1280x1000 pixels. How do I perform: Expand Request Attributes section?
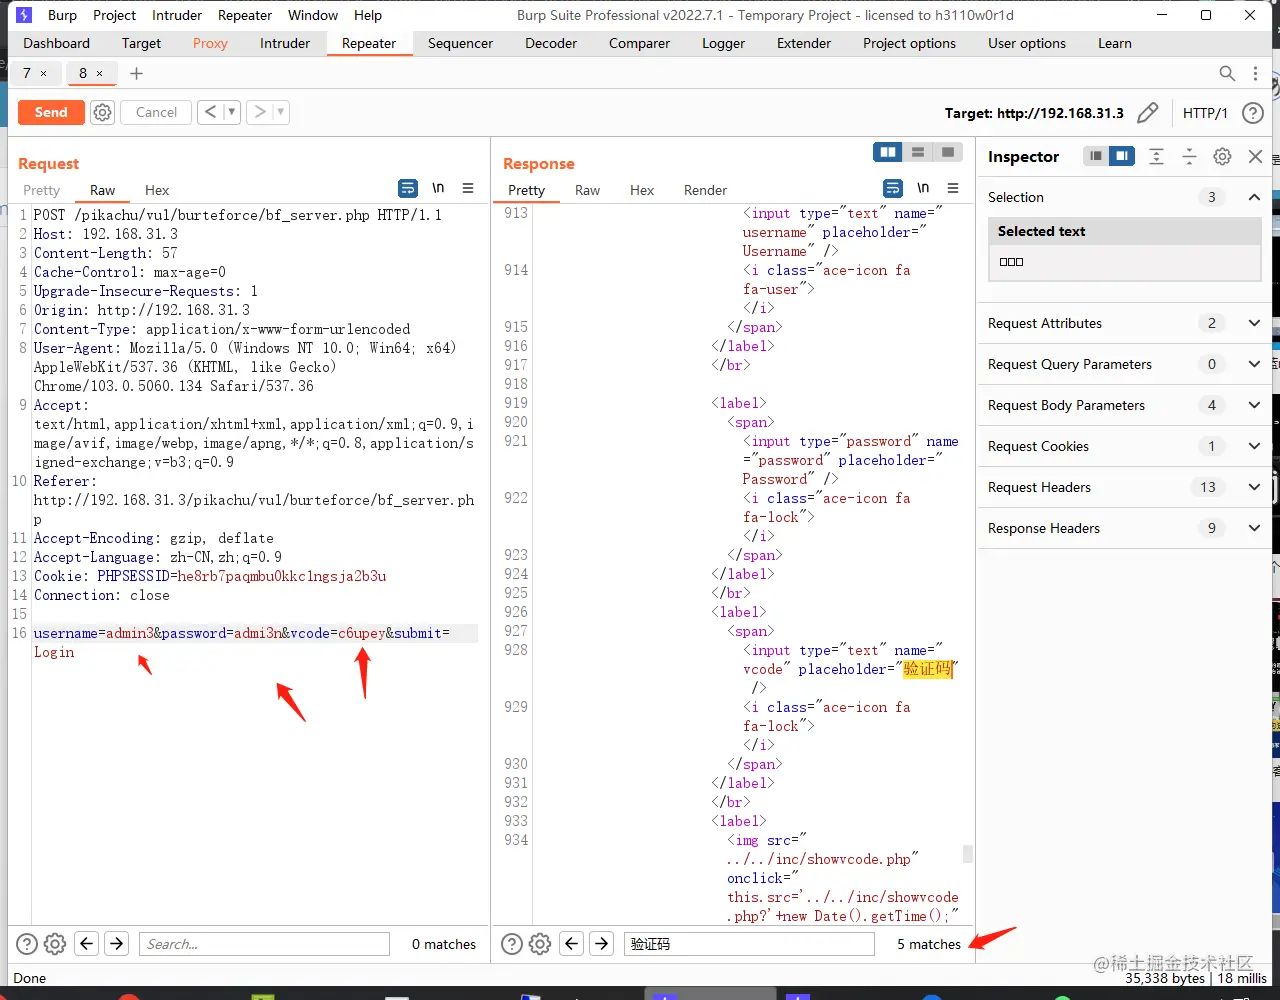tap(1254, 323)
